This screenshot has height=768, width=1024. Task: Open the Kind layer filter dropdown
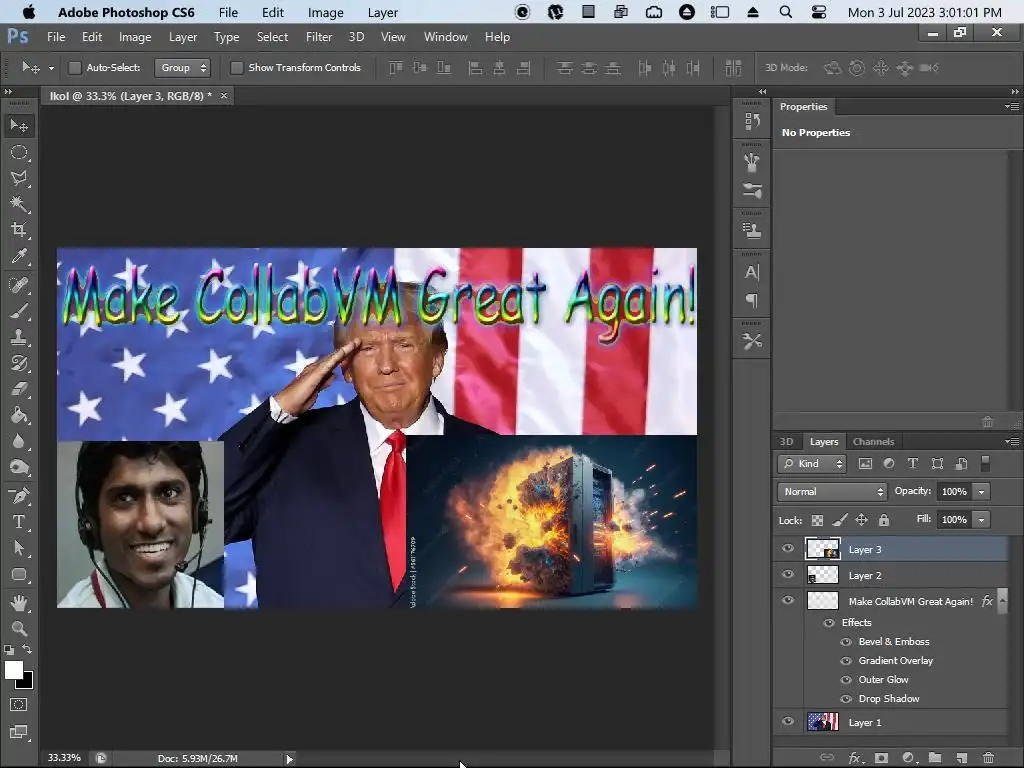click(812, 464)
